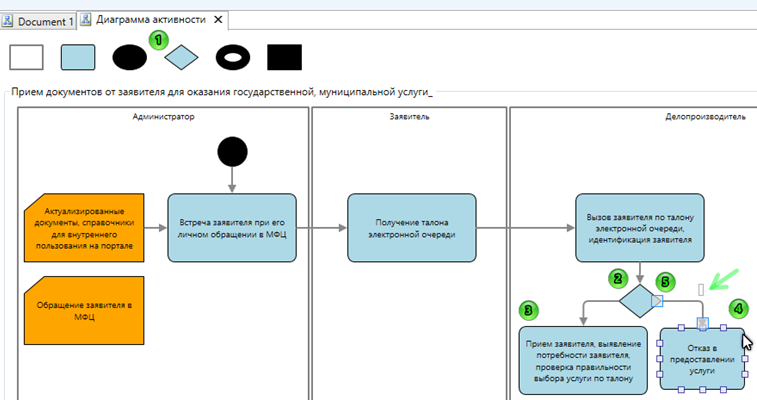Choose the black ellipse start node tool

coord(129,57)
